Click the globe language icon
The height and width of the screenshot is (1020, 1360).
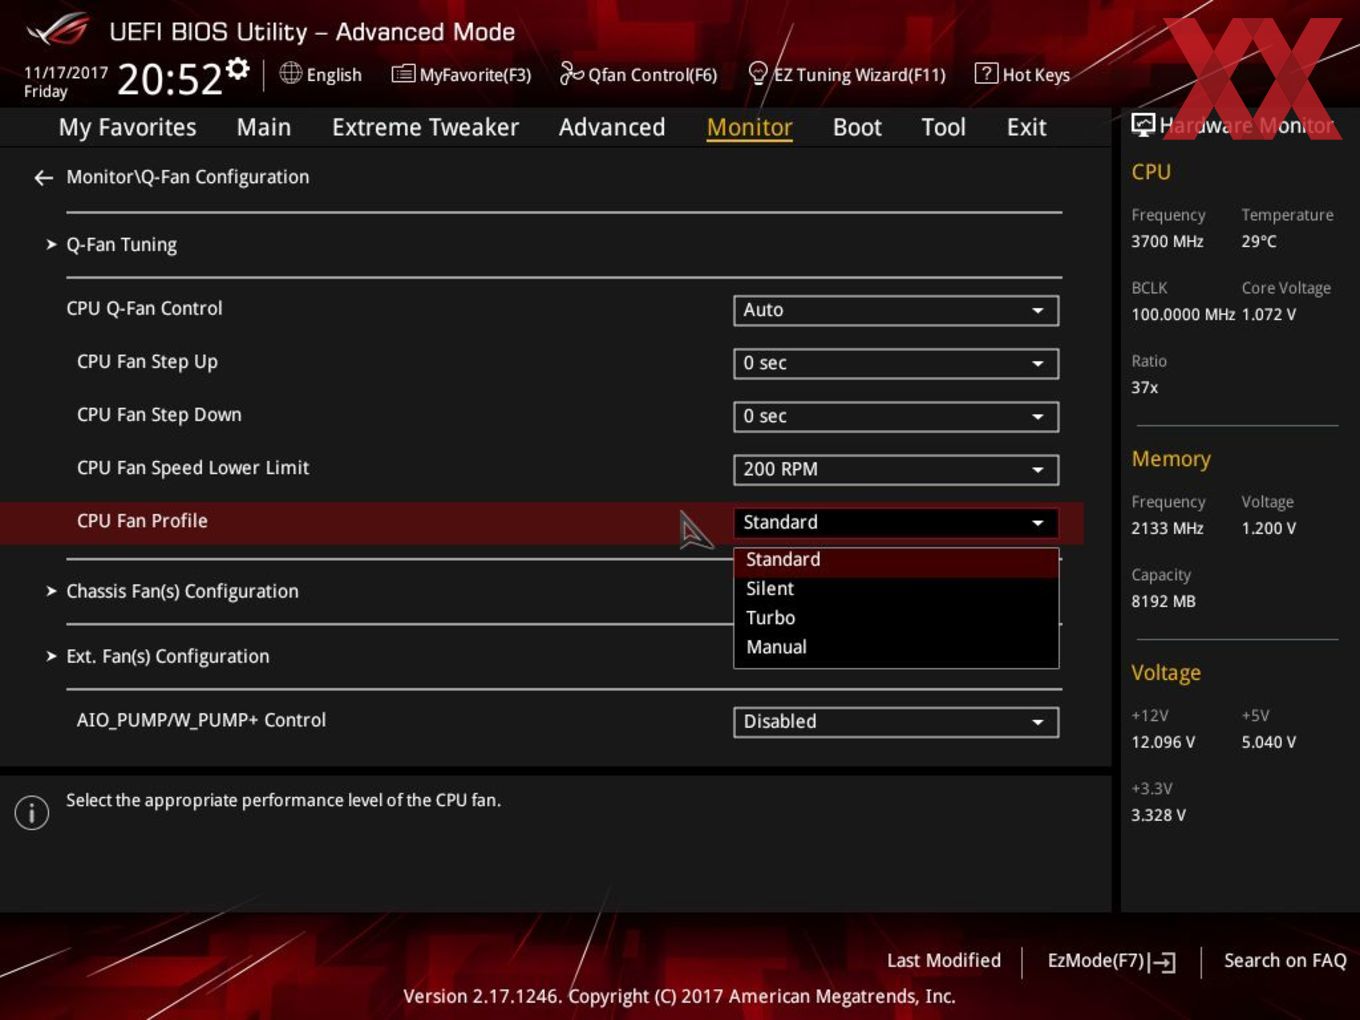tap(290, 73)
